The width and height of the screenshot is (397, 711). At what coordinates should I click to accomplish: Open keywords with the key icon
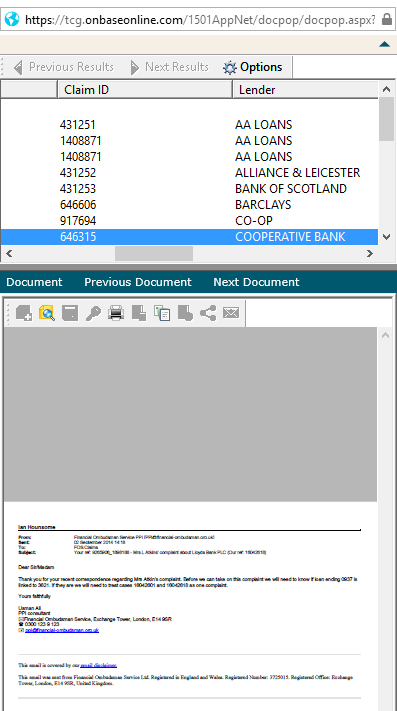click(x=93, y=313)
